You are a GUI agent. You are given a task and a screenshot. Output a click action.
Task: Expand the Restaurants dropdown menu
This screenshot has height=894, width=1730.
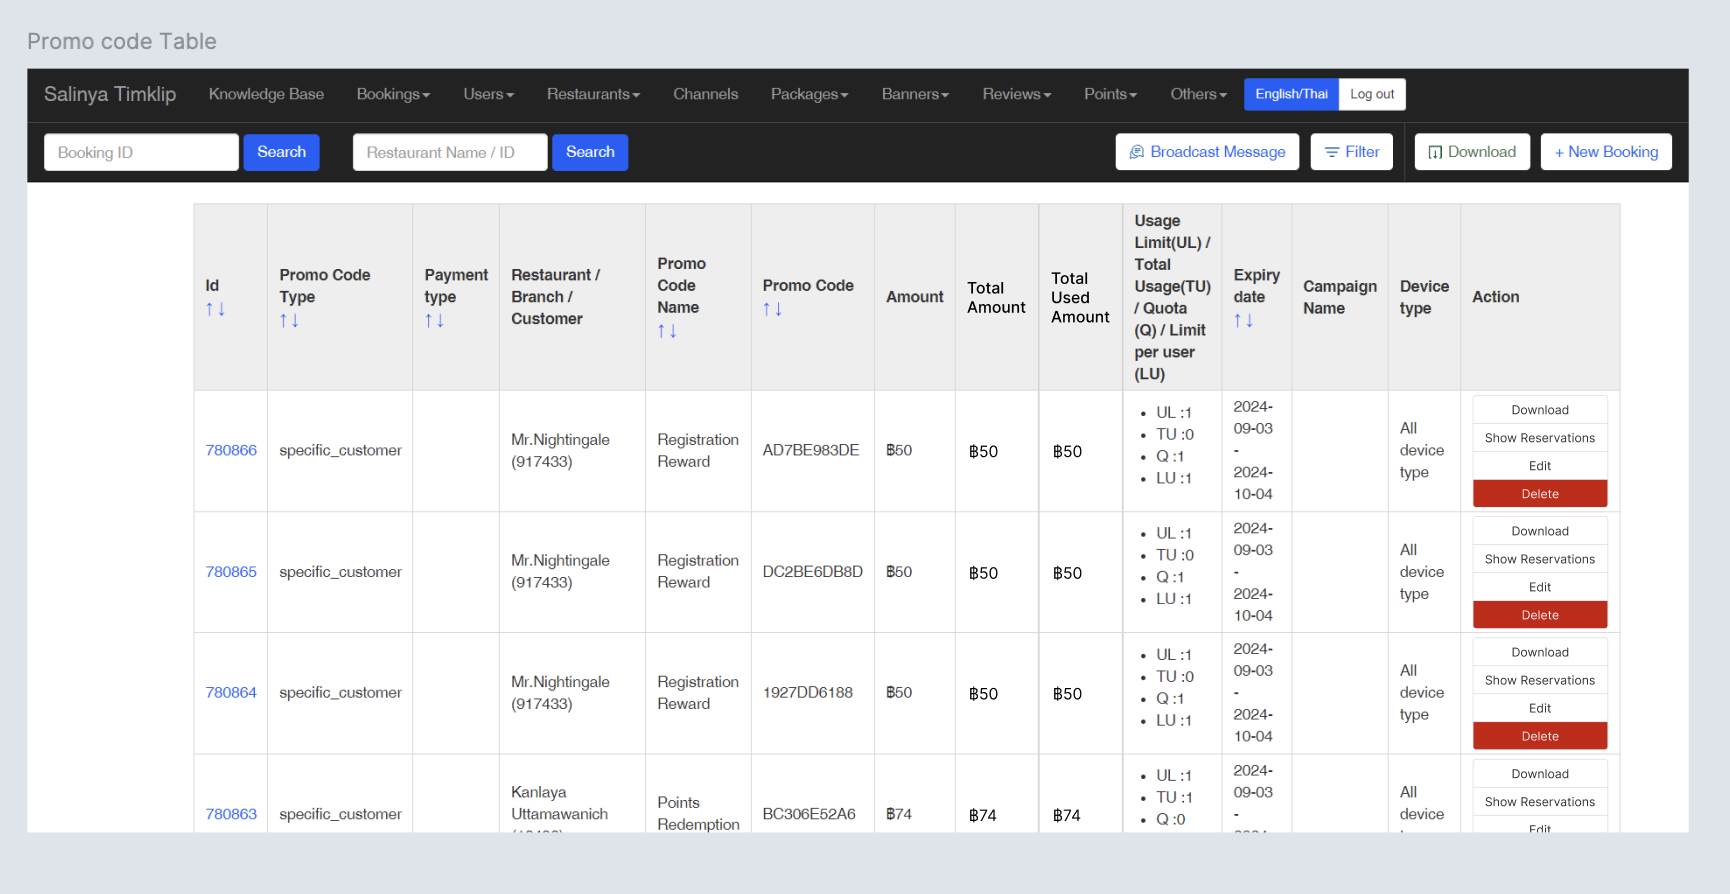pyautogui.click(x=593, y=94)
